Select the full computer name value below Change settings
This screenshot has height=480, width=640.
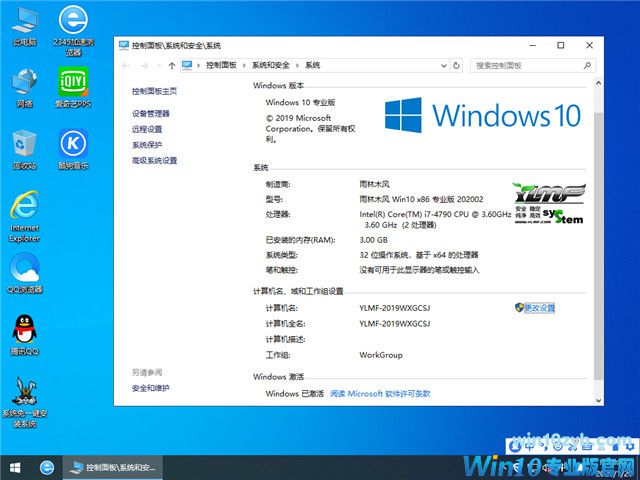coord(395,324)
